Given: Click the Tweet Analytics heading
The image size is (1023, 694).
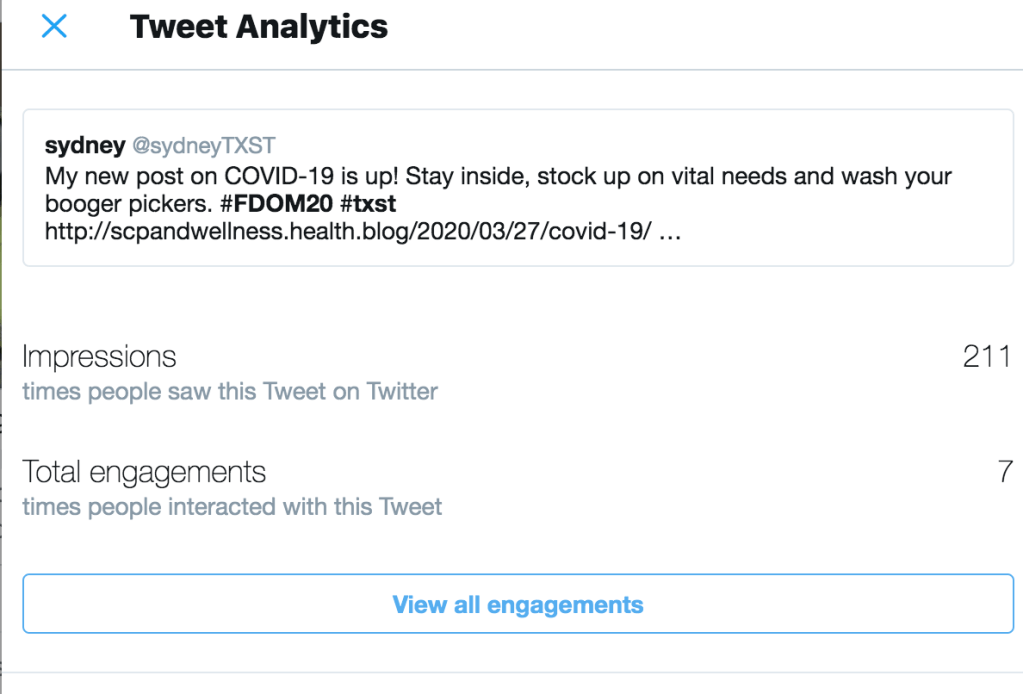Looking at the screenshot, I should 259,27.
